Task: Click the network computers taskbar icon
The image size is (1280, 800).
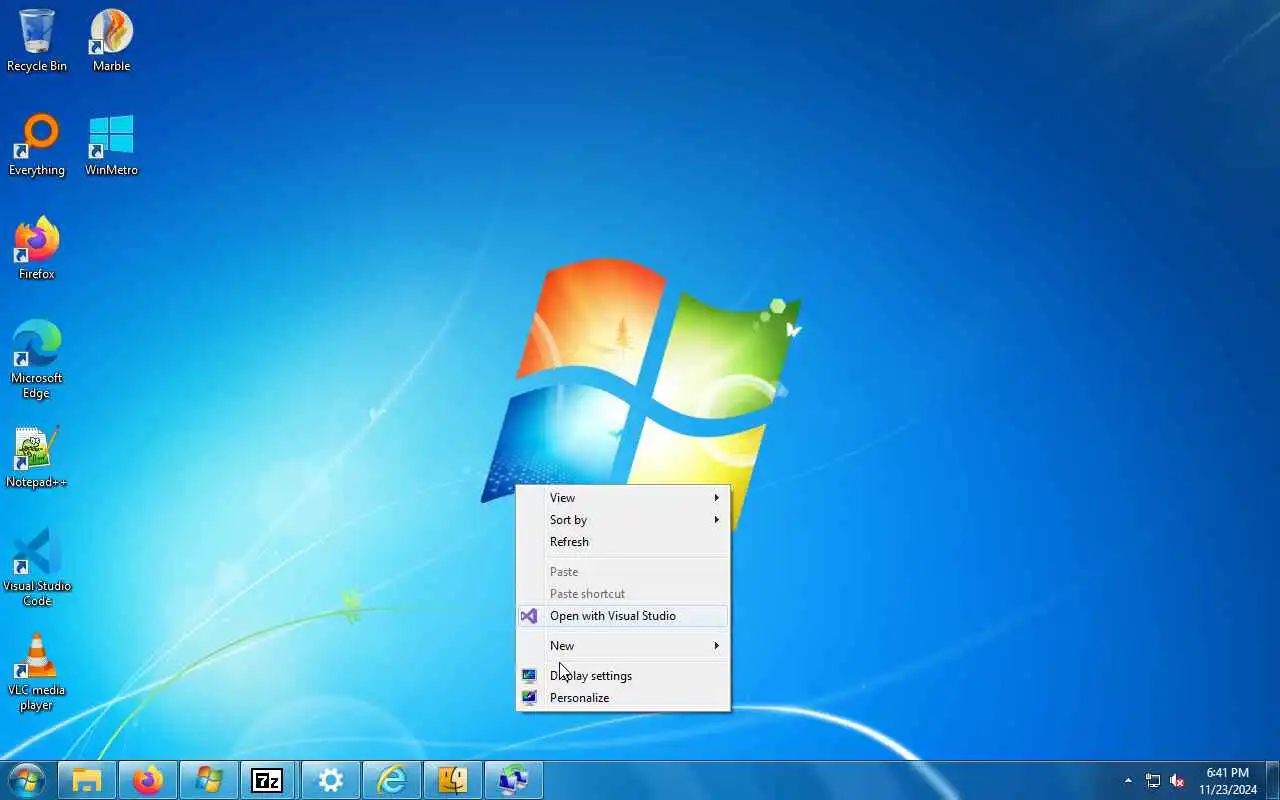Action: (514, 780)
